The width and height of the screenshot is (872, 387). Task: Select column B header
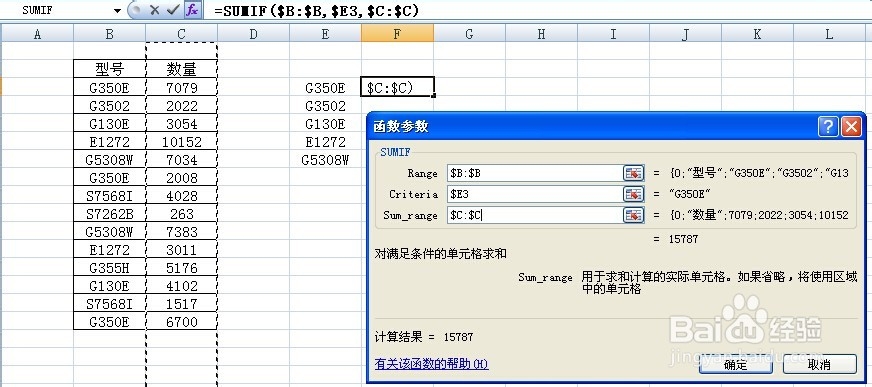point(110,34)
